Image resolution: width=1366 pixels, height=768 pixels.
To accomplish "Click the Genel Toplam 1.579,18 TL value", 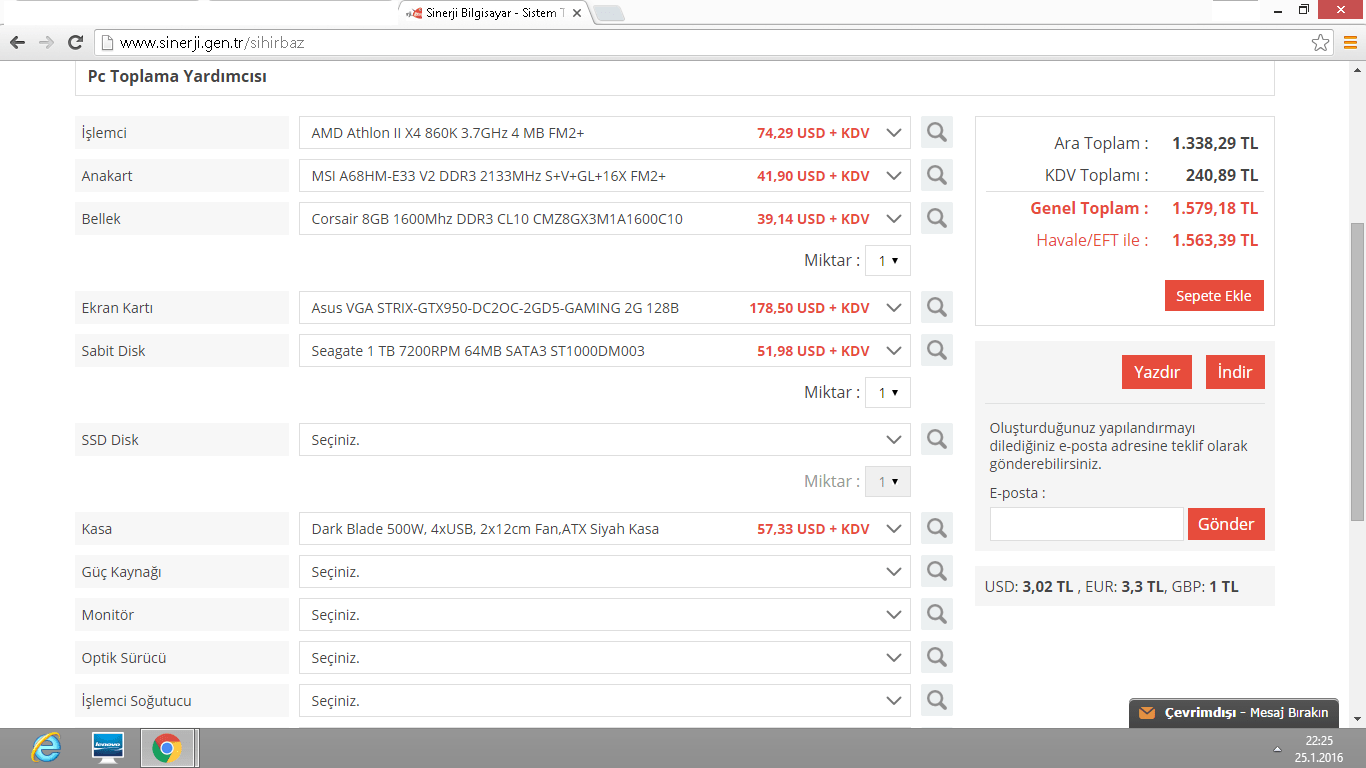I will coord(1215,208).
